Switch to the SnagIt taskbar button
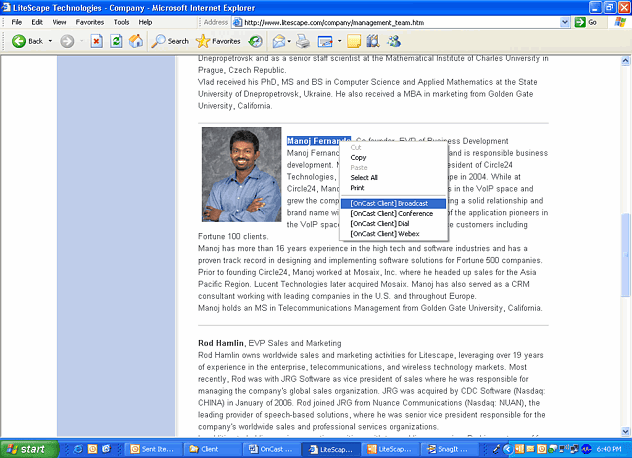Viewport: 632px width, 458px height. click(449, 449)
